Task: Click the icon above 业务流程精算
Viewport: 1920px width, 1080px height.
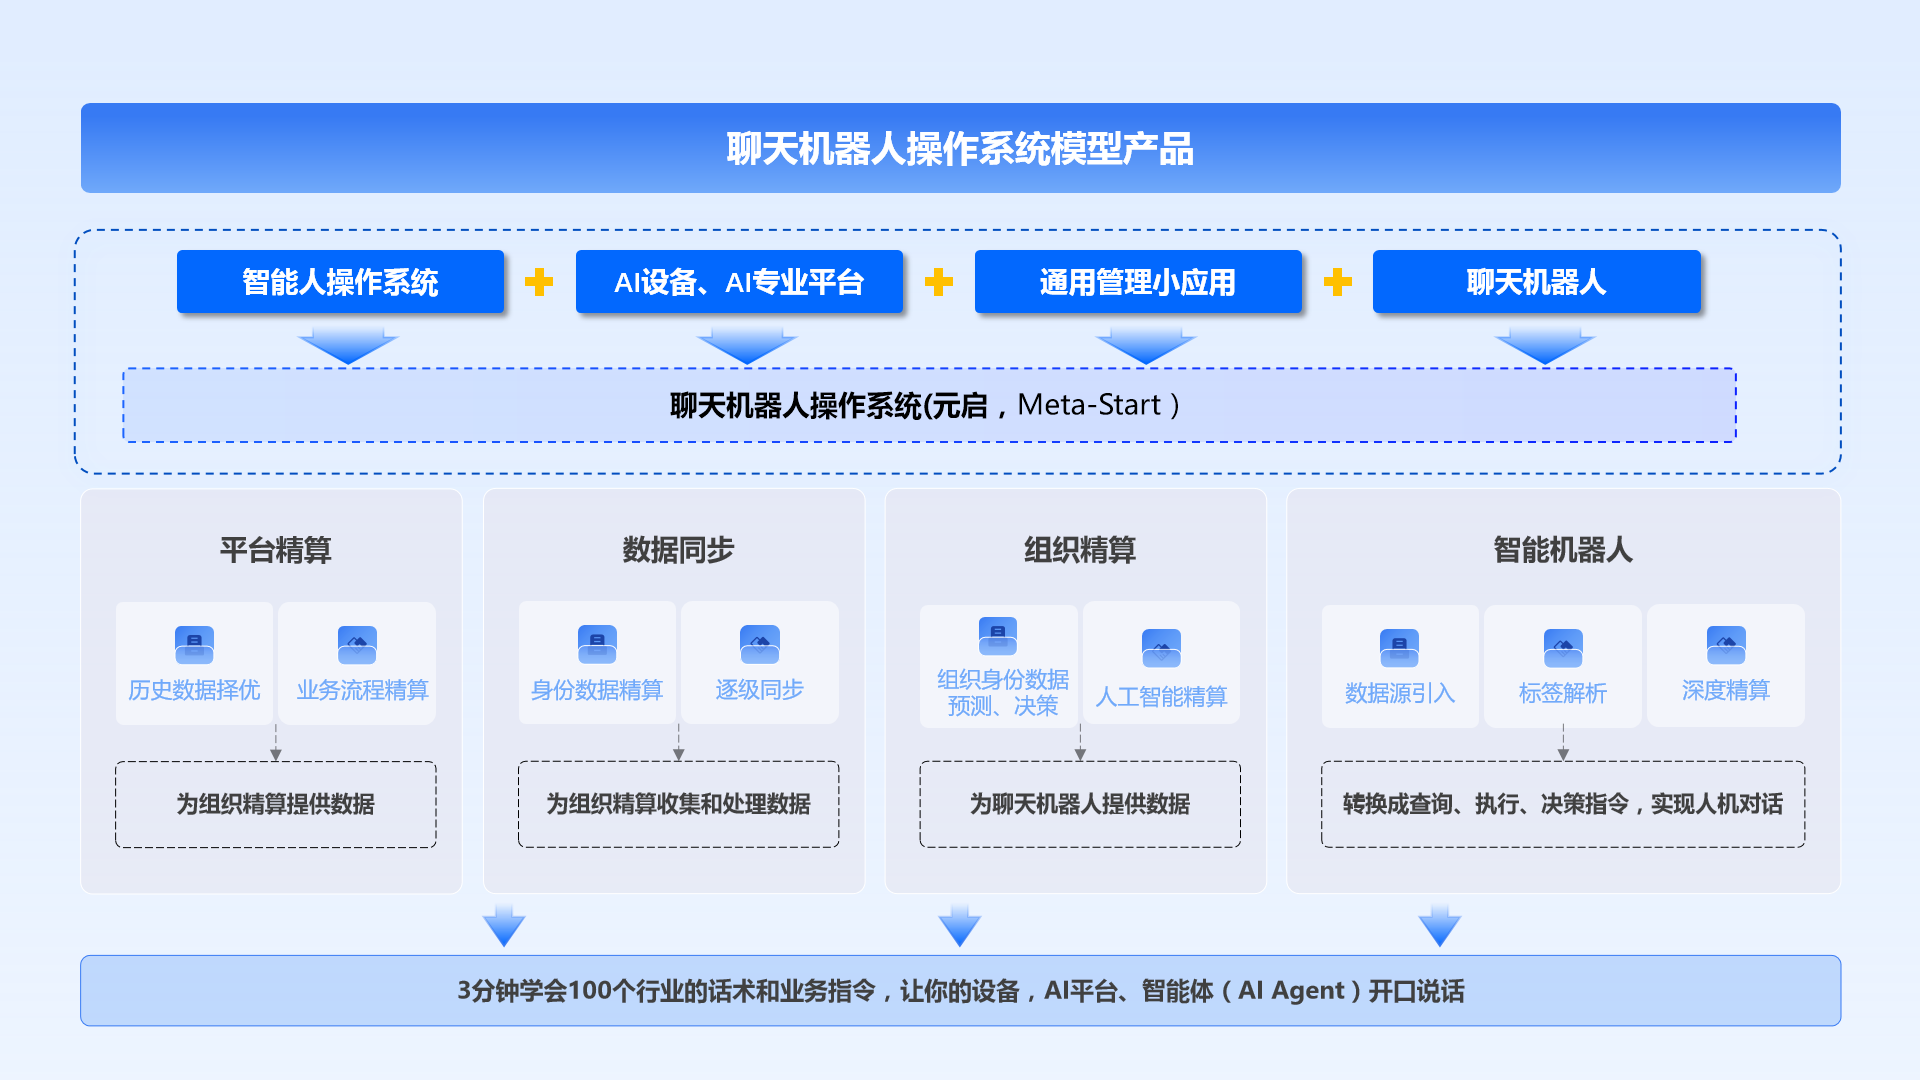Action: [357, 645]
